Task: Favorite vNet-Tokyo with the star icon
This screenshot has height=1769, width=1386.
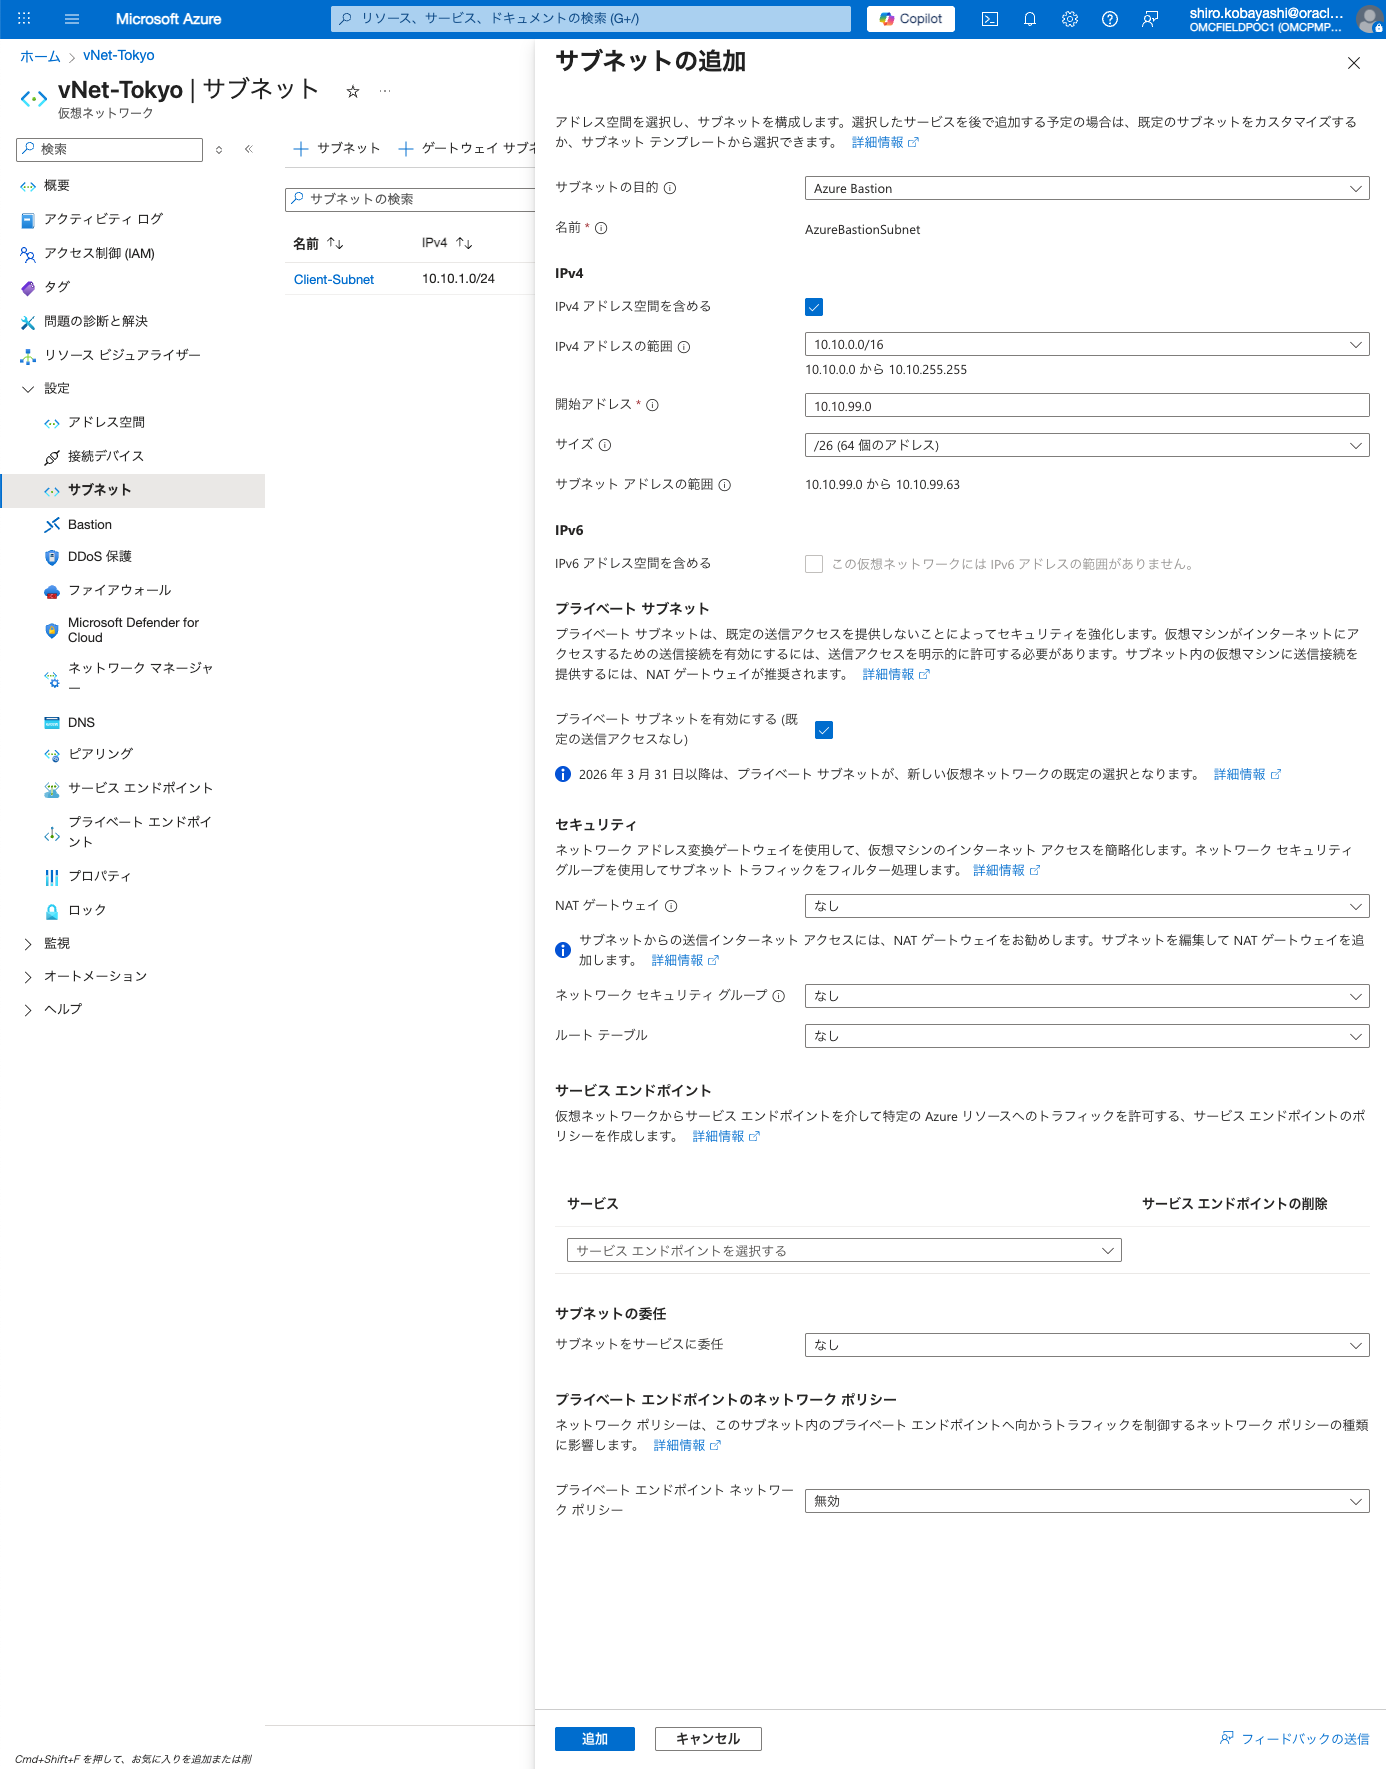Action: (353, 92)
